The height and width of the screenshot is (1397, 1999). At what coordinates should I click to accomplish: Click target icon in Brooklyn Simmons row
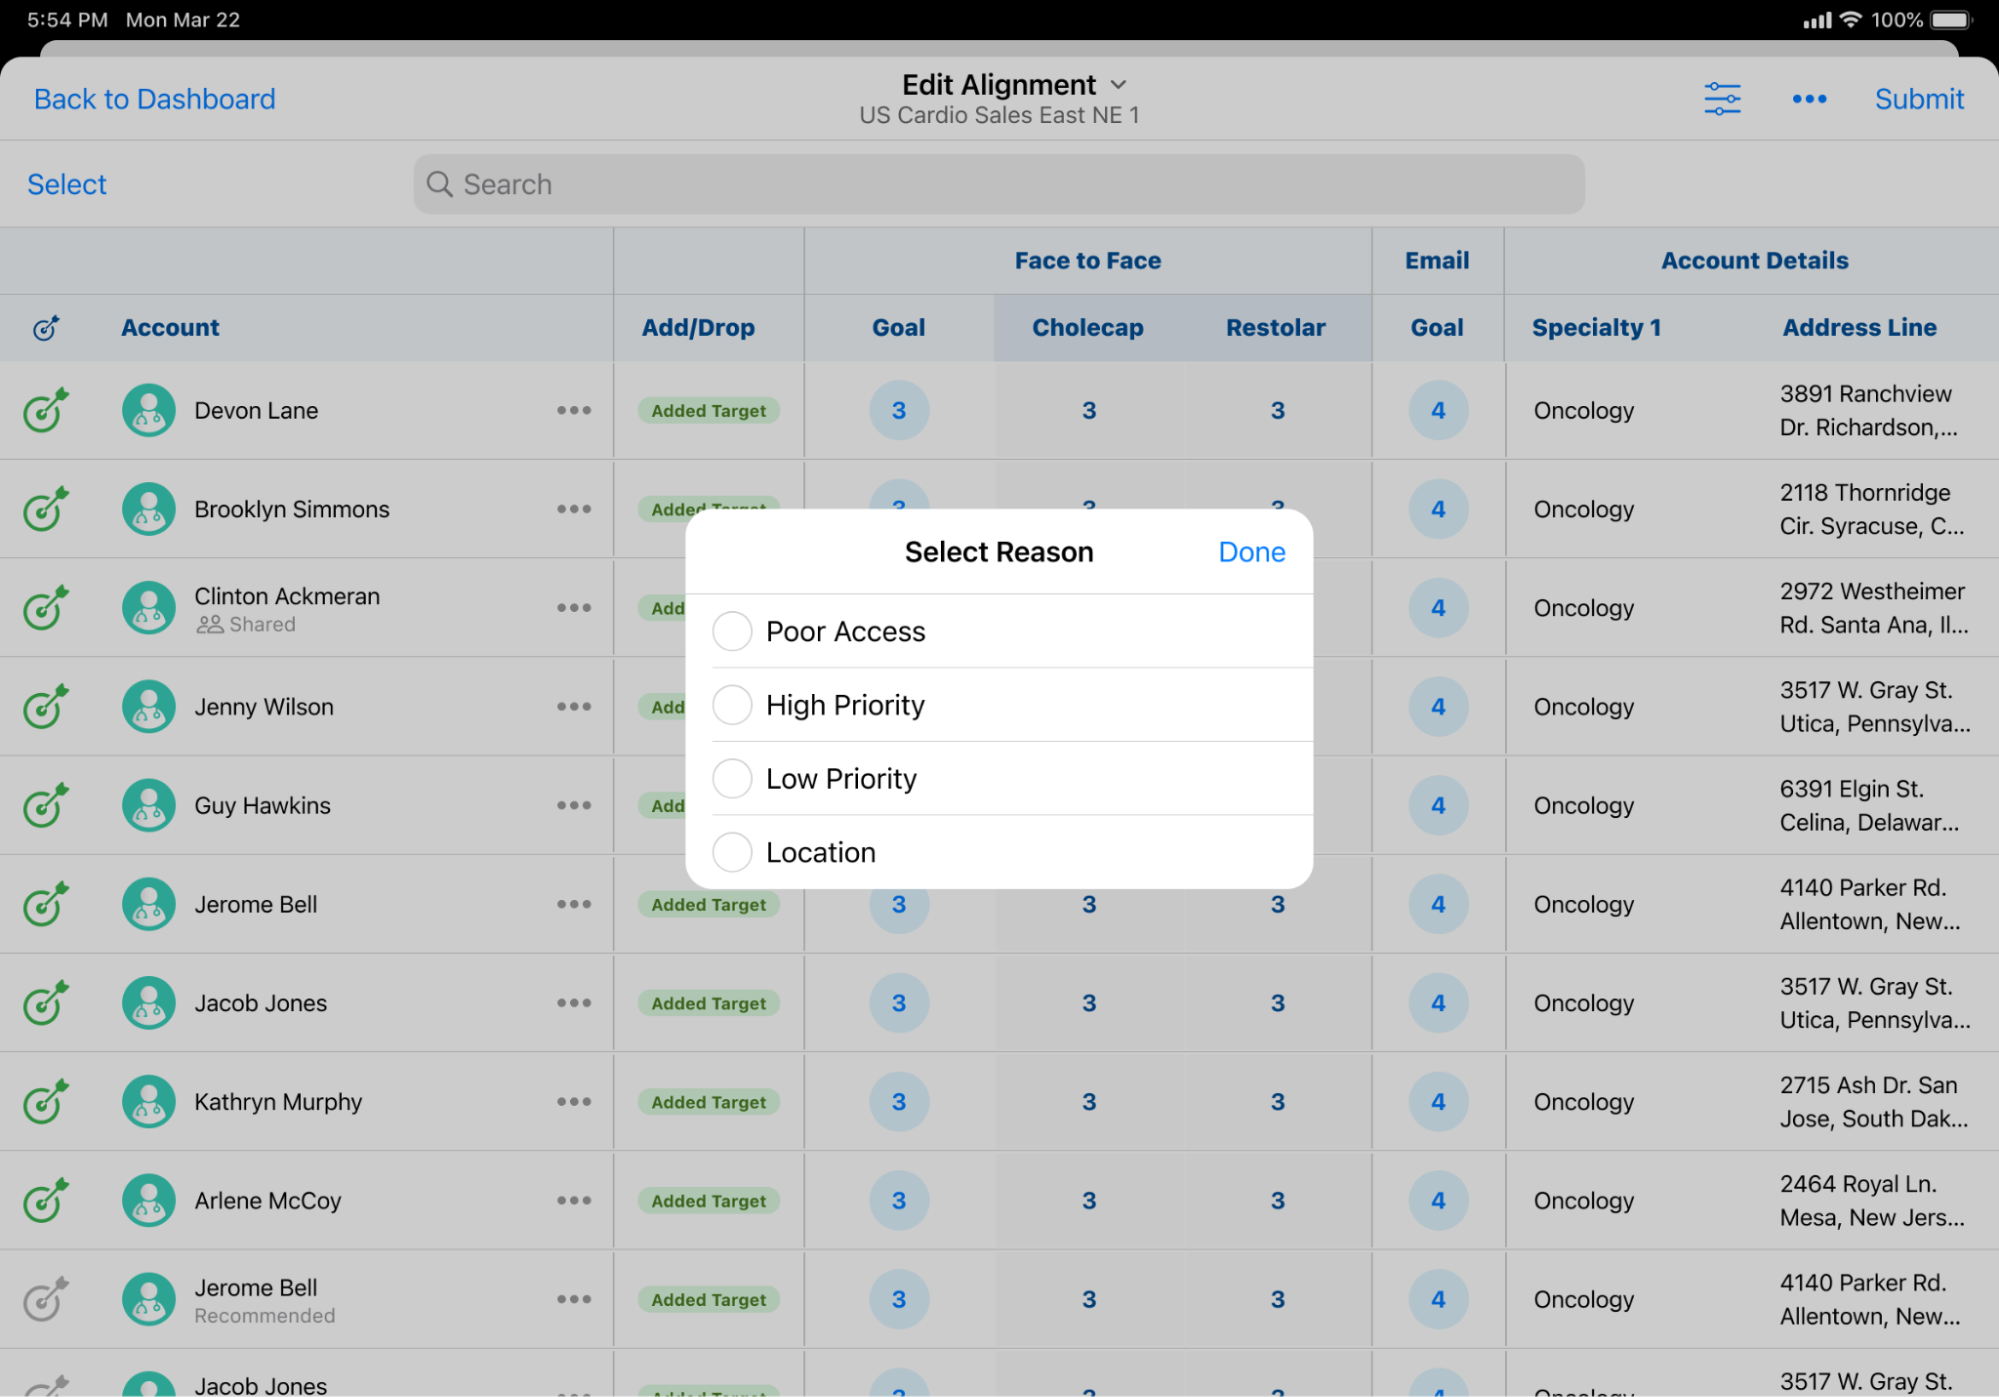pyautogui.click(x=46, y=509)
